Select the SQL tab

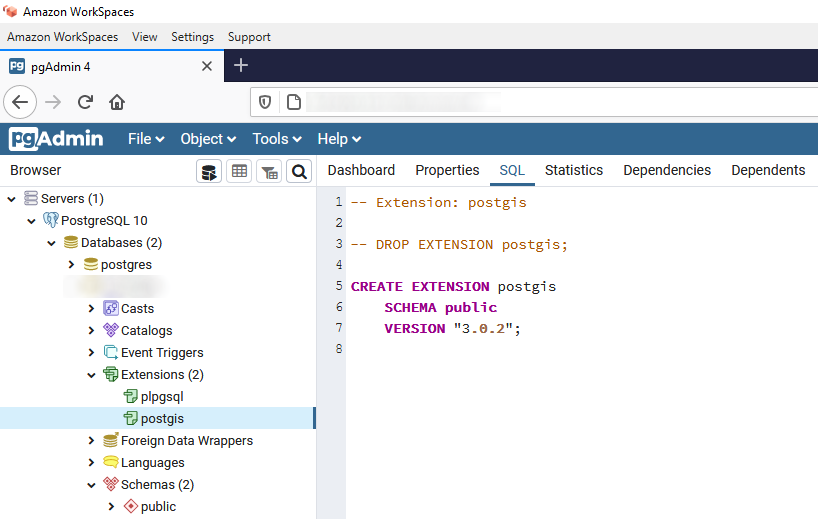tap(512, 170)
